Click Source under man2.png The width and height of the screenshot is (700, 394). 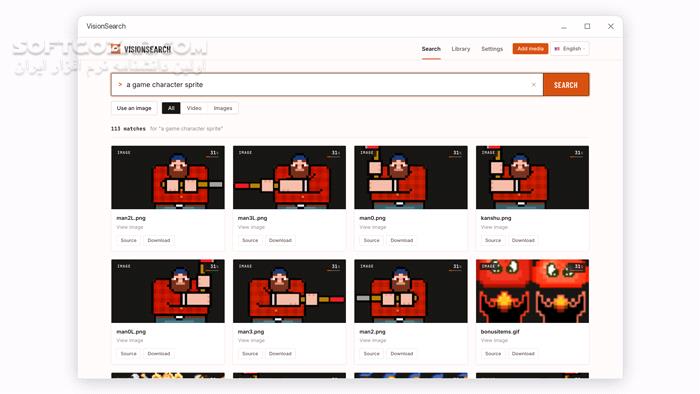point(371,353)
